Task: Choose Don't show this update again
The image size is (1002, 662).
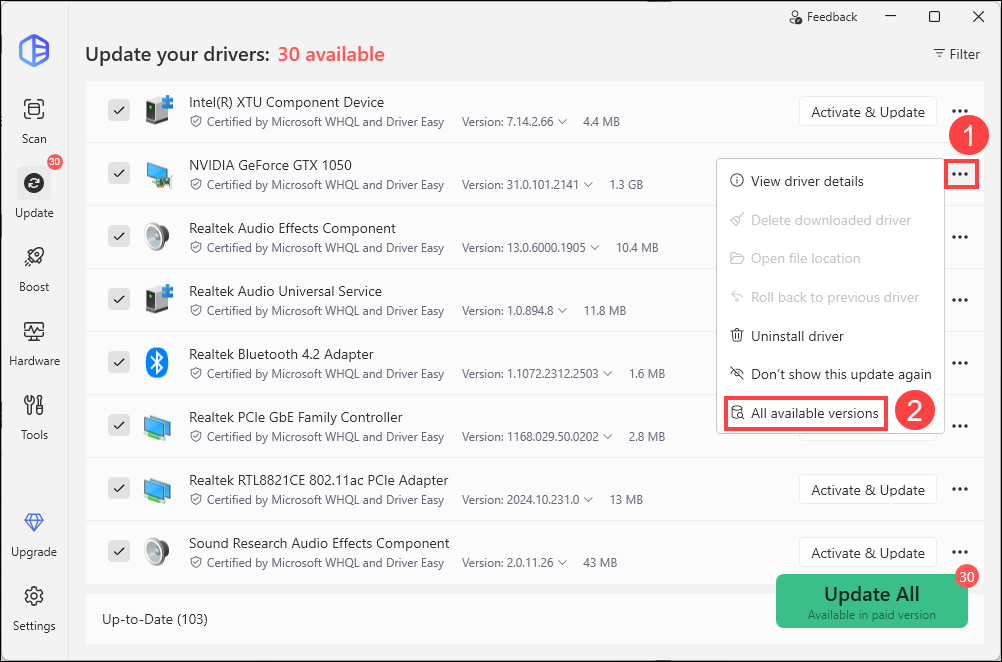Action: 830,374
